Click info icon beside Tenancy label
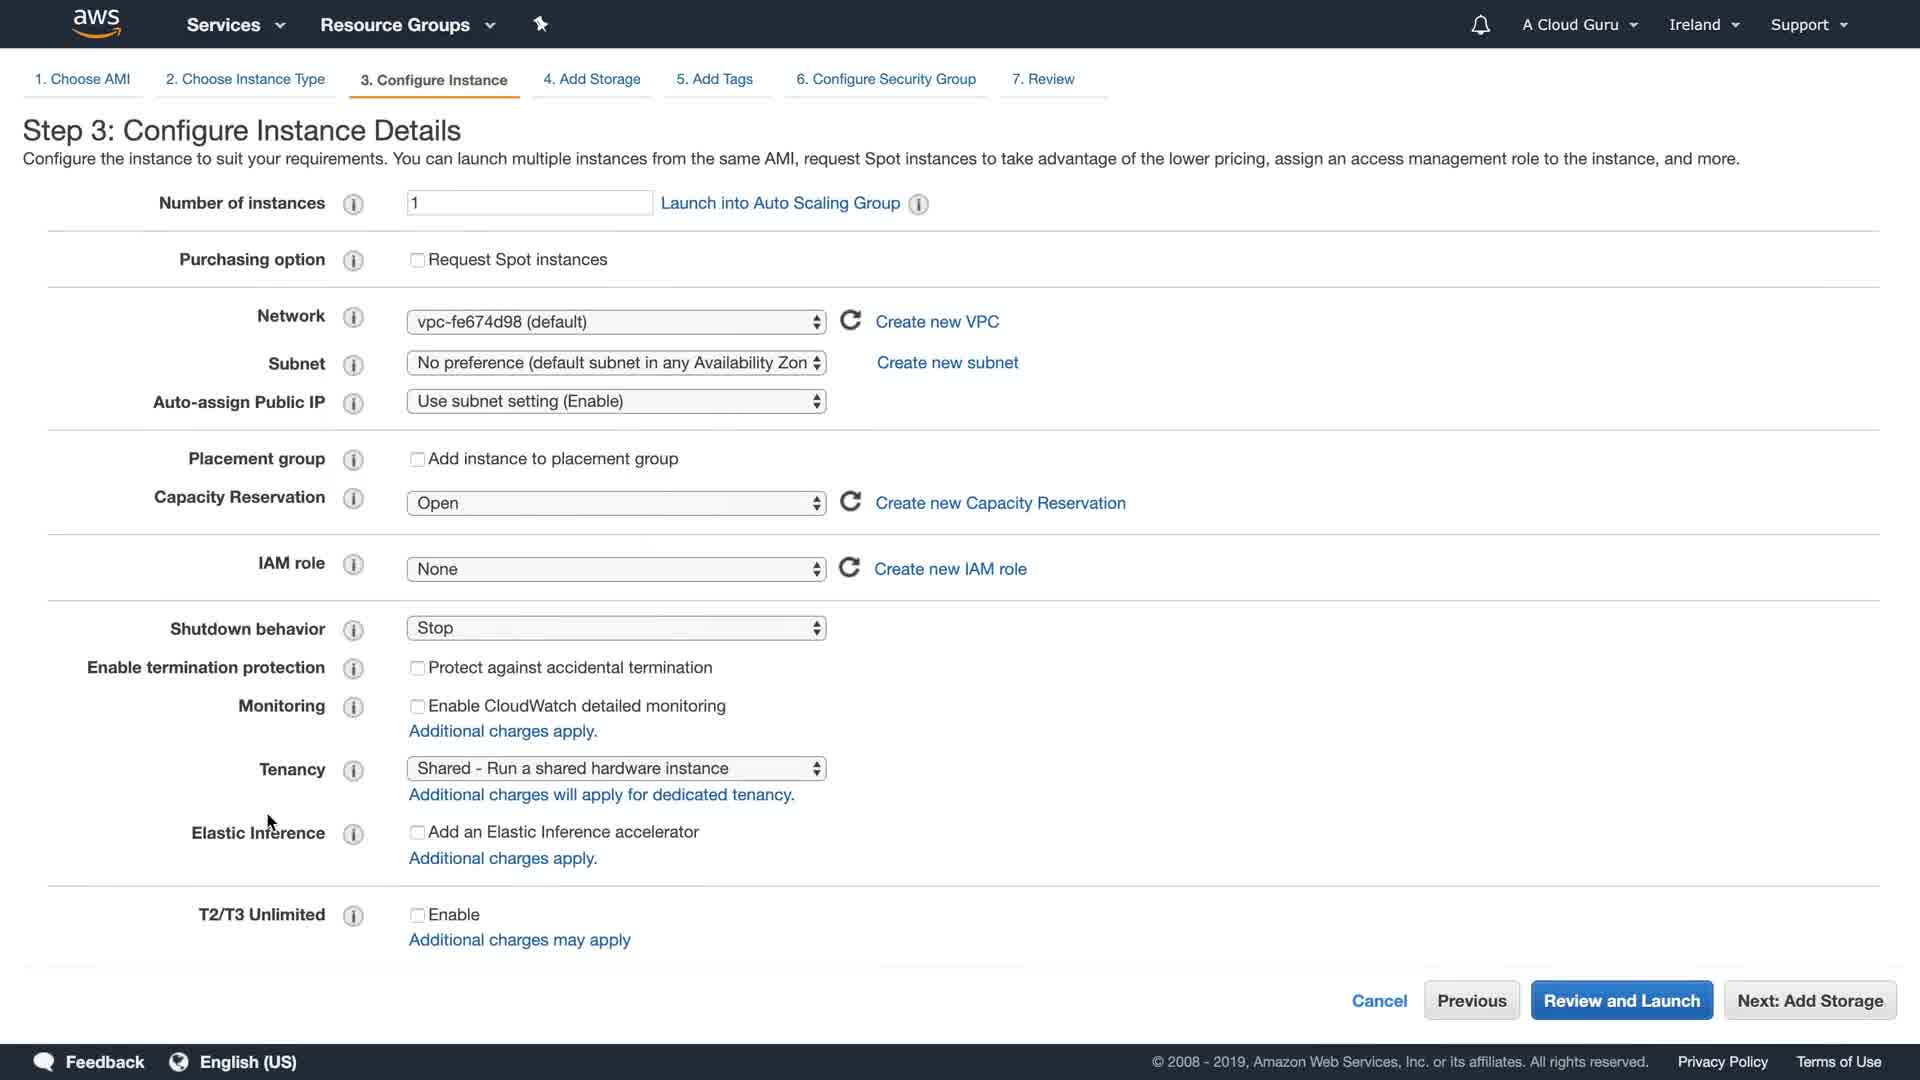This screenshot has height=1080, width=1920. (353, 770)
